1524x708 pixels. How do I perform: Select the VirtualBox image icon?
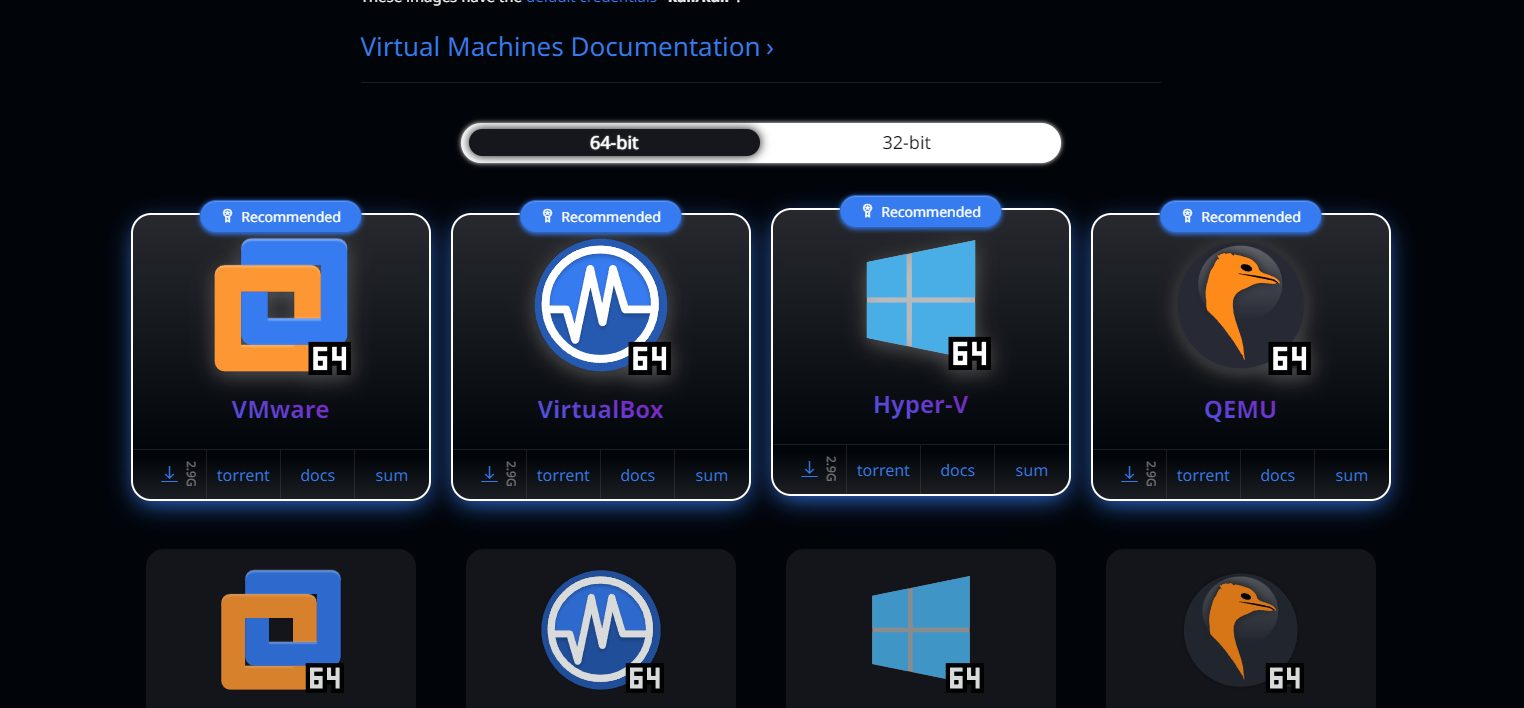pos(600,305)
